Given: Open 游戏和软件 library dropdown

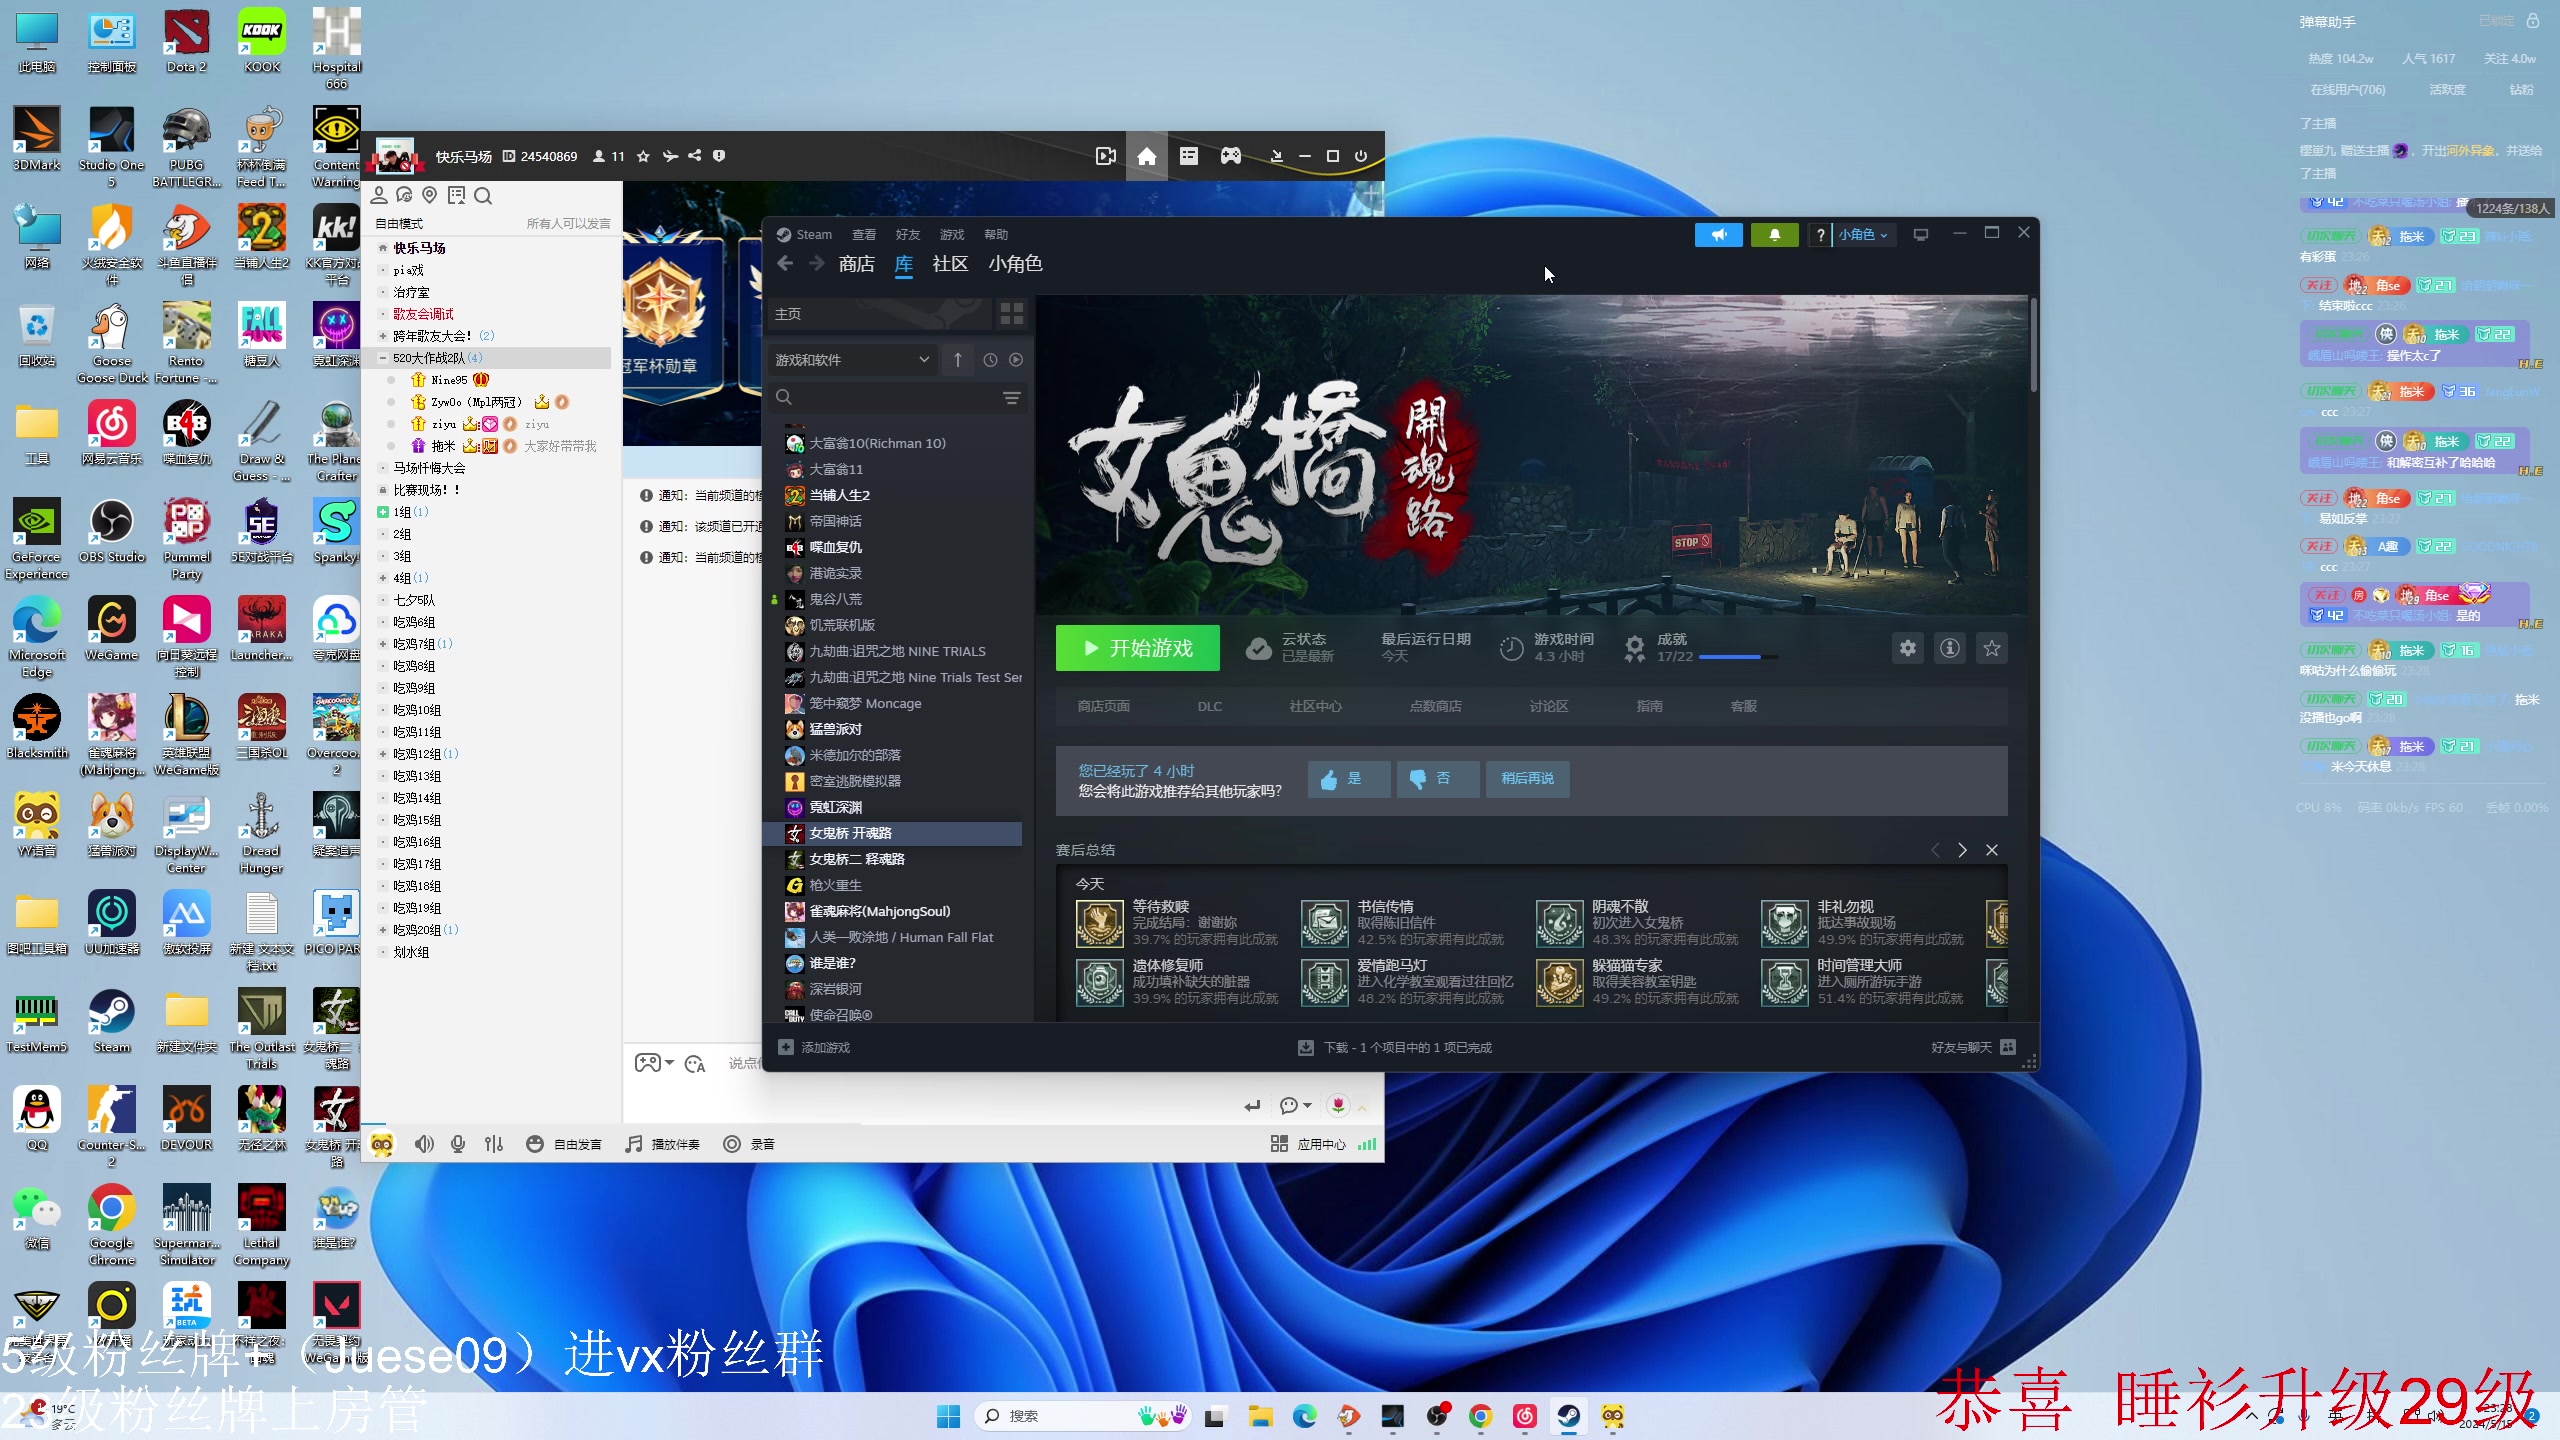Looking at the screenshot, I should click(x=851, y=360).
